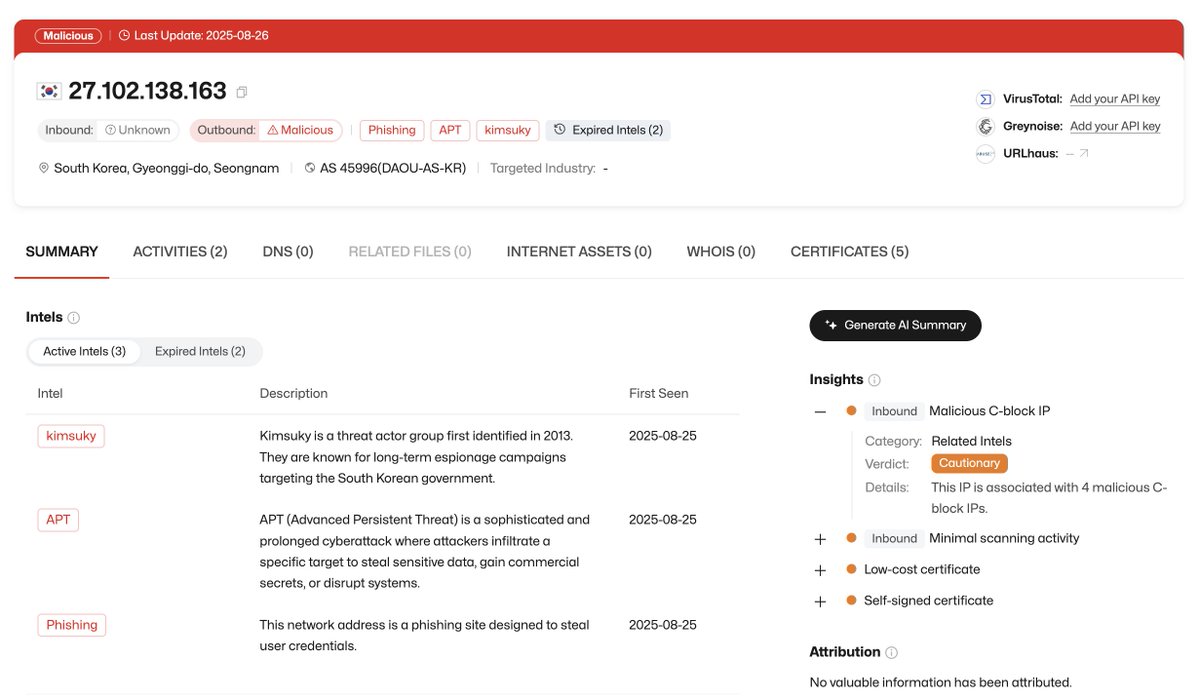Open the WHOIS (0) tab
Image resolution: width=1200 pixels, height=699 pixels.
721,252
